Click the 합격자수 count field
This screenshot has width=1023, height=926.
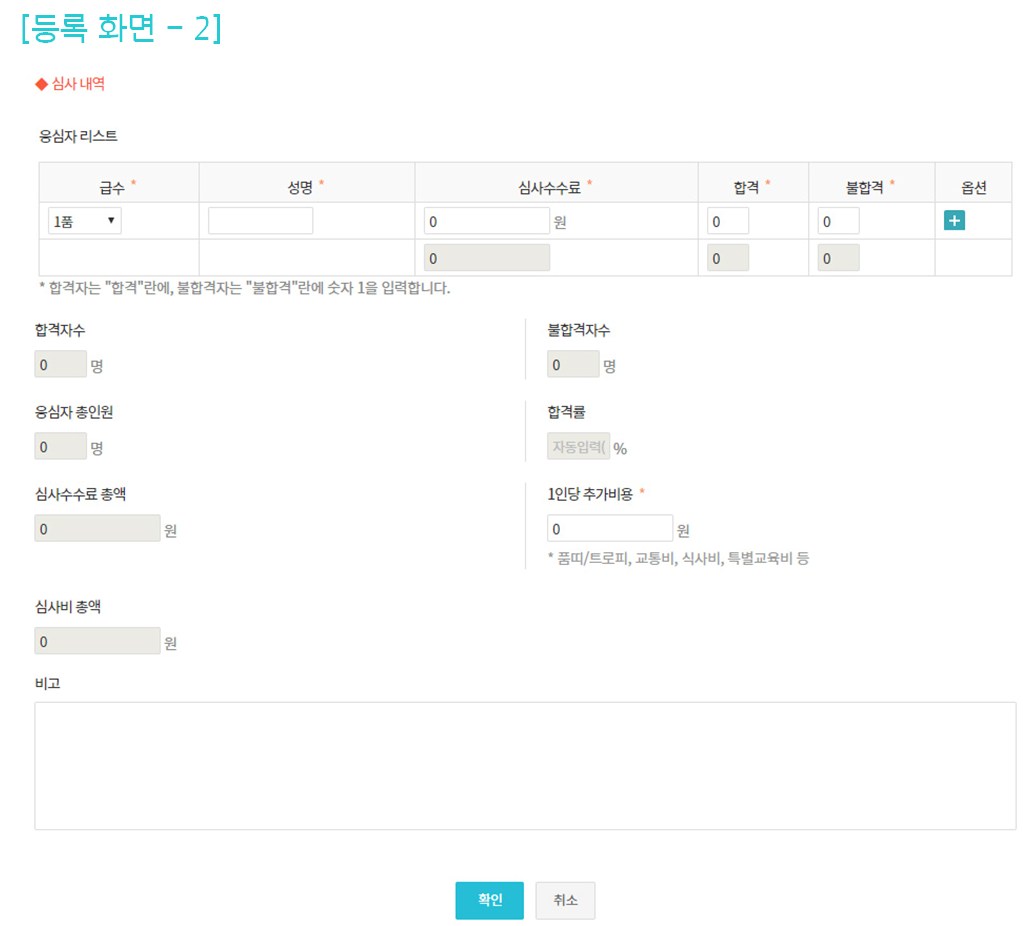[x=60, y=364]
